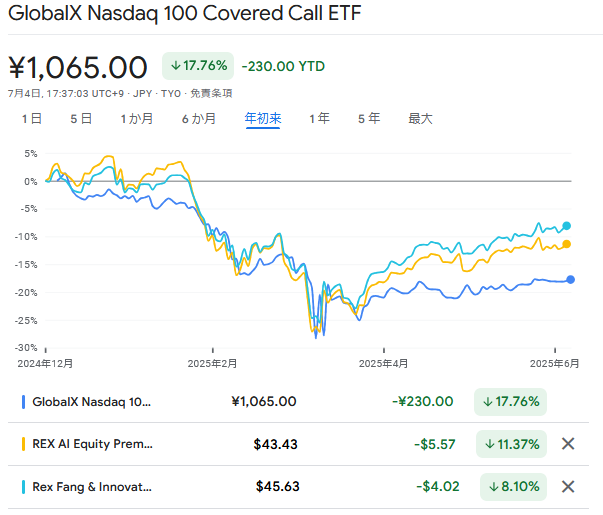
Task: Switch to the 5年 range
Action: tap(369, 118)
